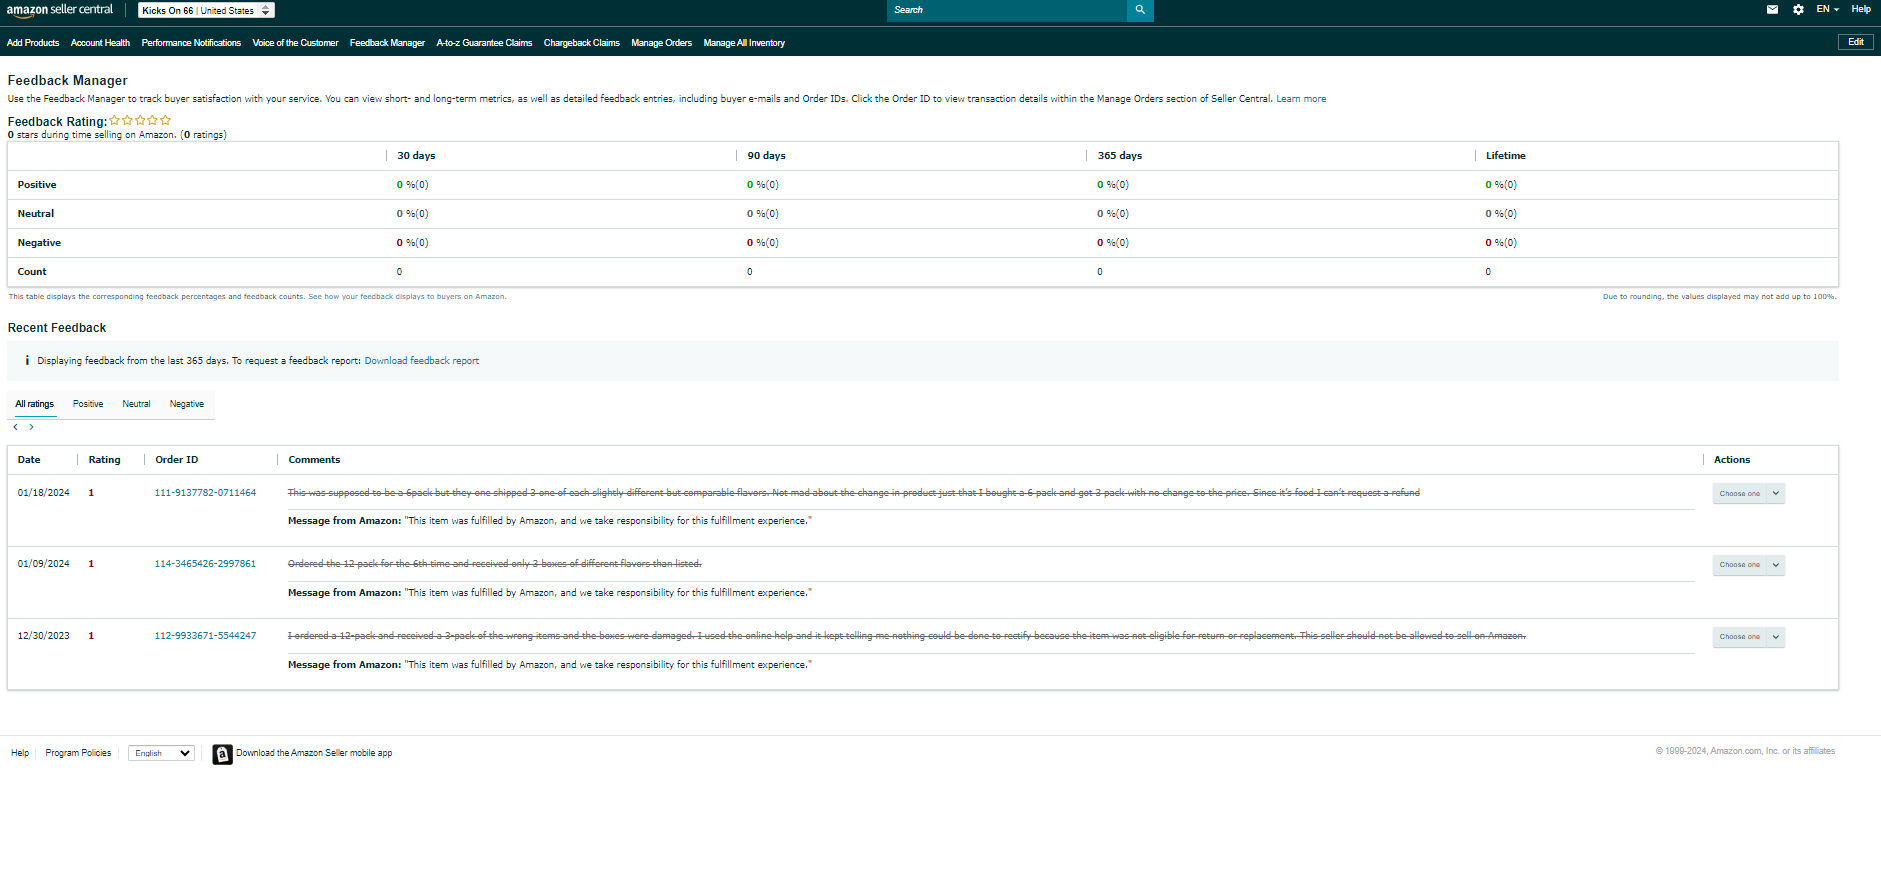Click the 365 days column header
The width and height of the screenshot is (1881, 877).
pyautogui.click(x=1120, y=156)
